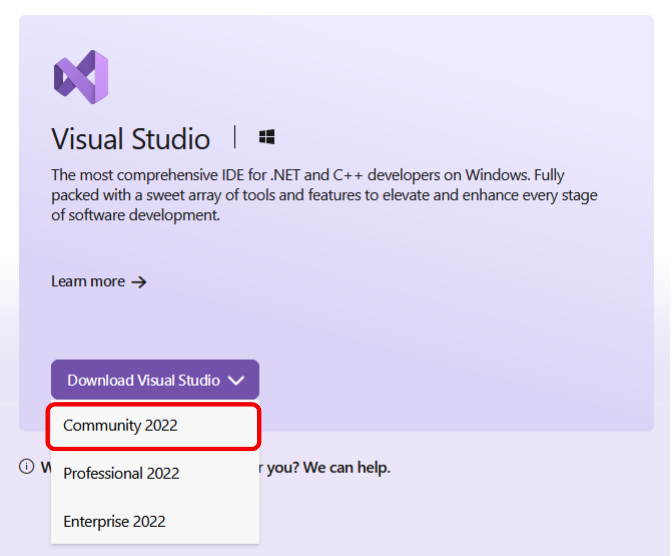Viewport: 672px width, 556px height.
Task: Click the vertical divider beside the title
Action: click(235, 137)
